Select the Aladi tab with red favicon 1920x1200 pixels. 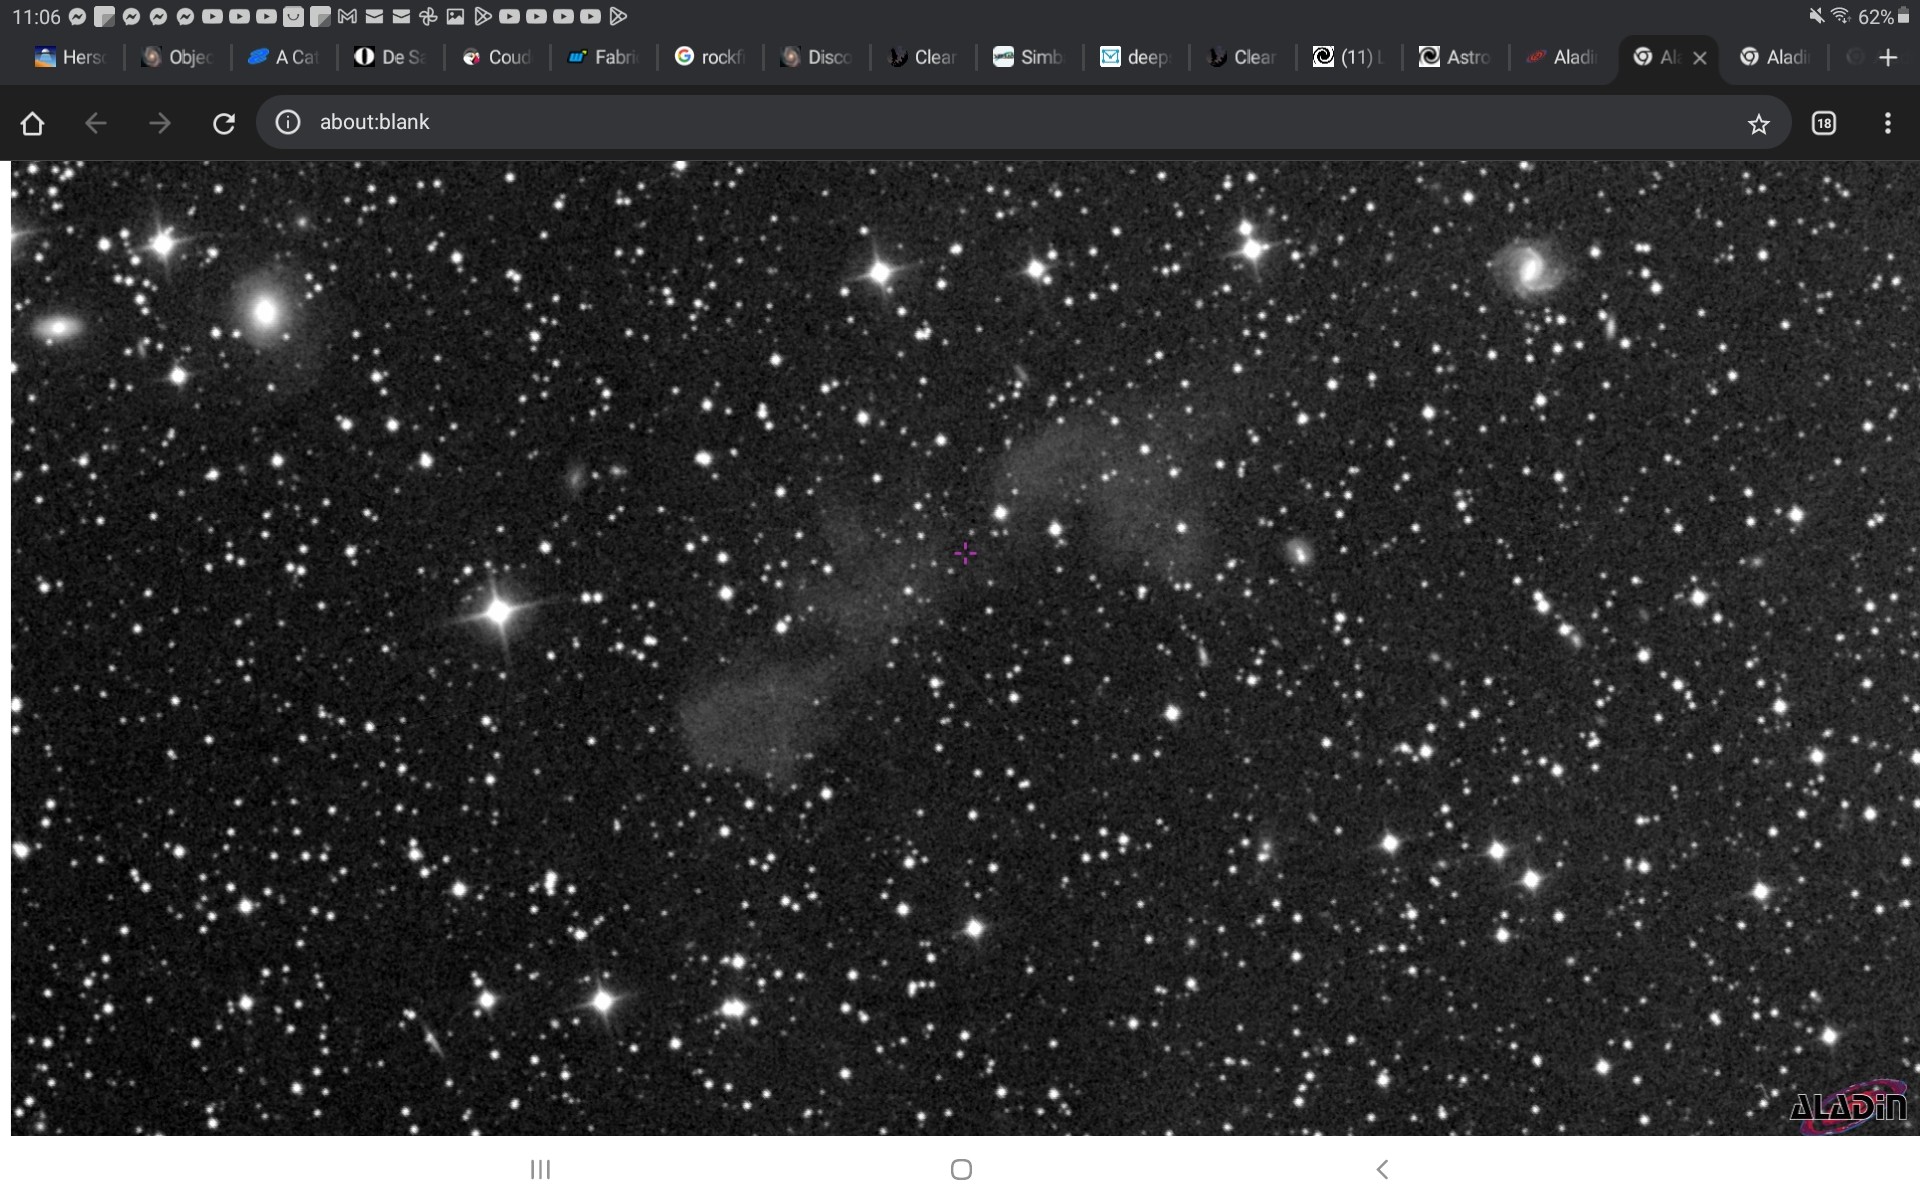1563,58
